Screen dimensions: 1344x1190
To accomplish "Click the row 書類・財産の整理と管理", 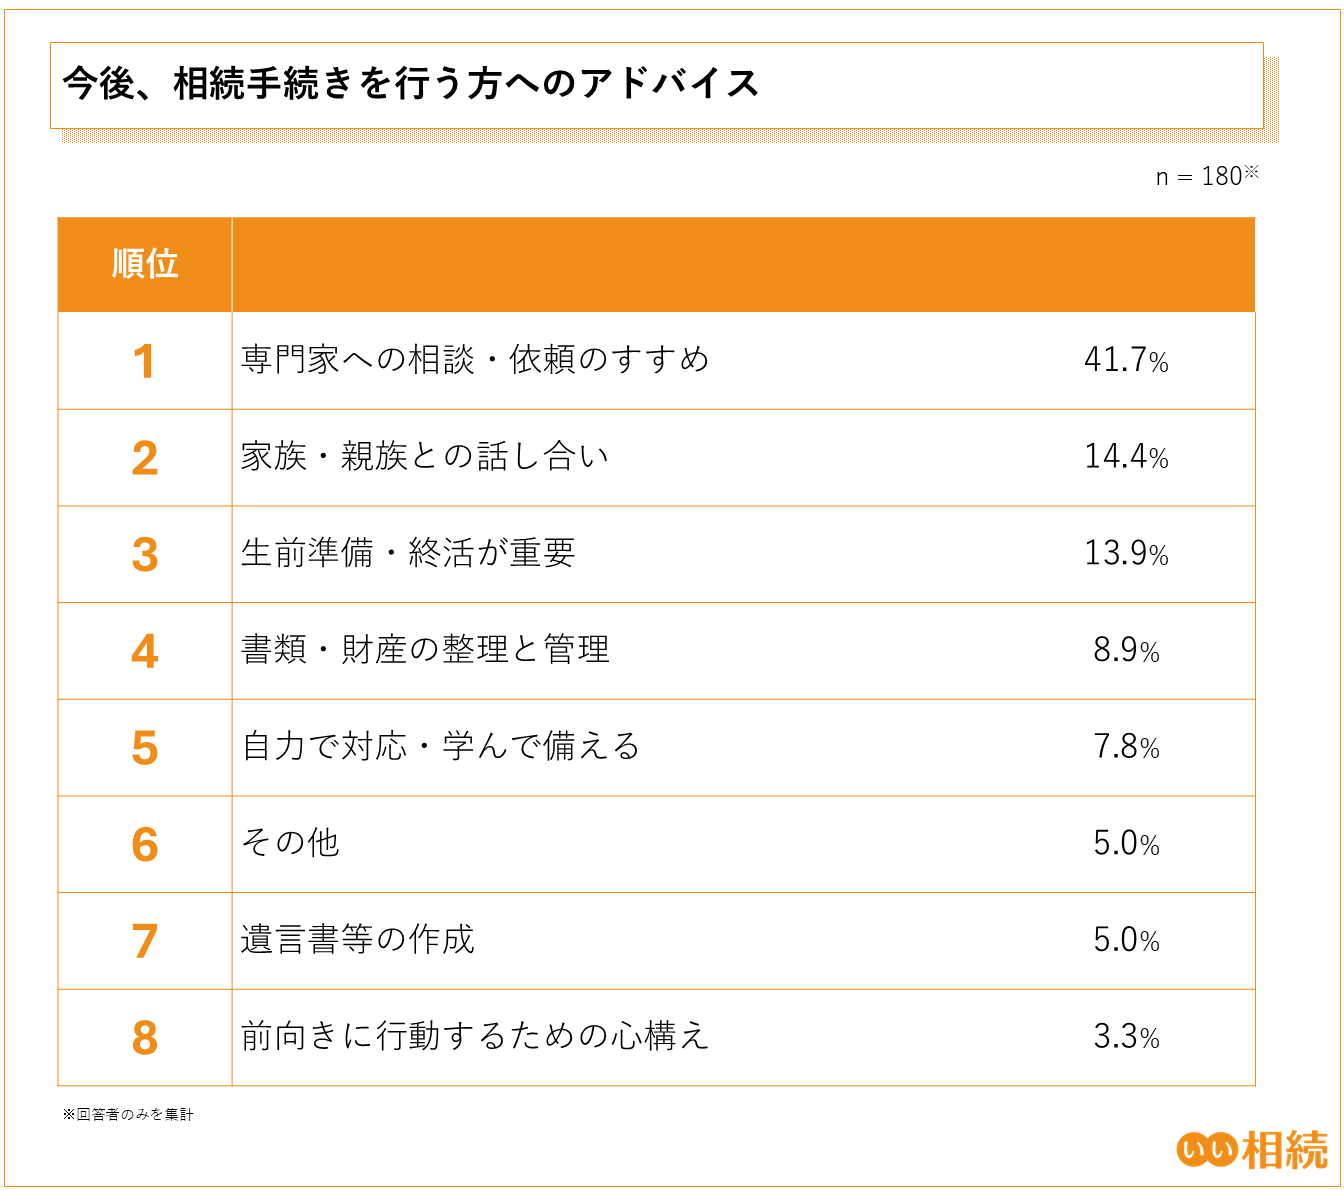I will [x=425, y=650].
